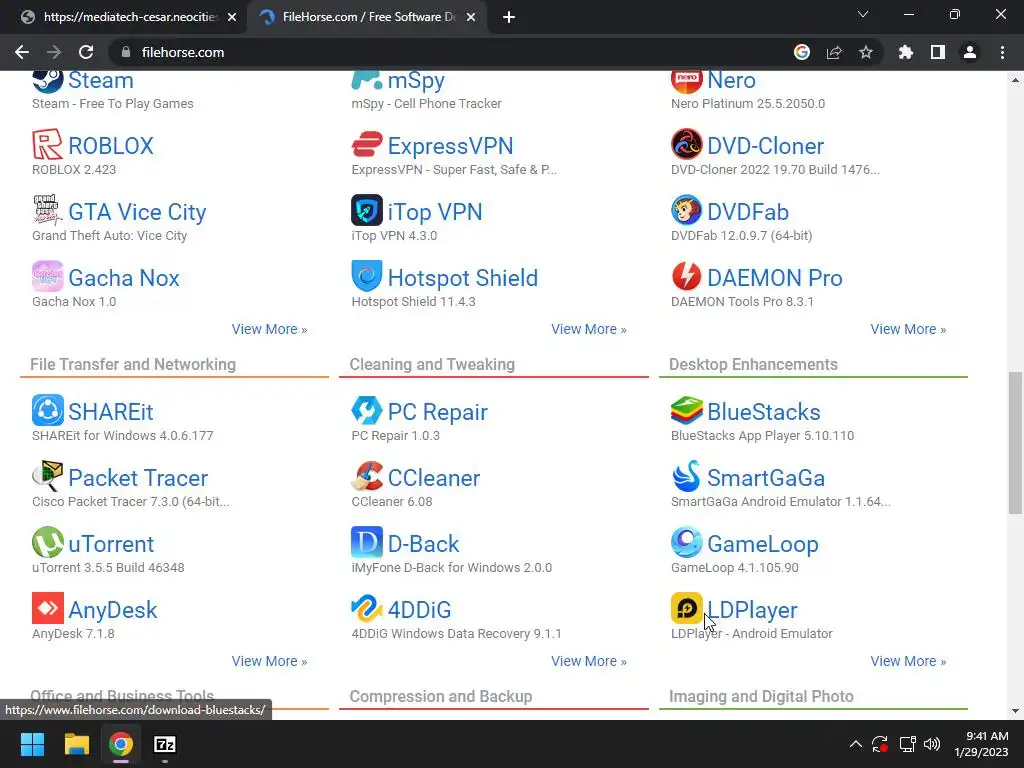
Task: Open the Hotspot Shield icon
Action: pos(367,276)
